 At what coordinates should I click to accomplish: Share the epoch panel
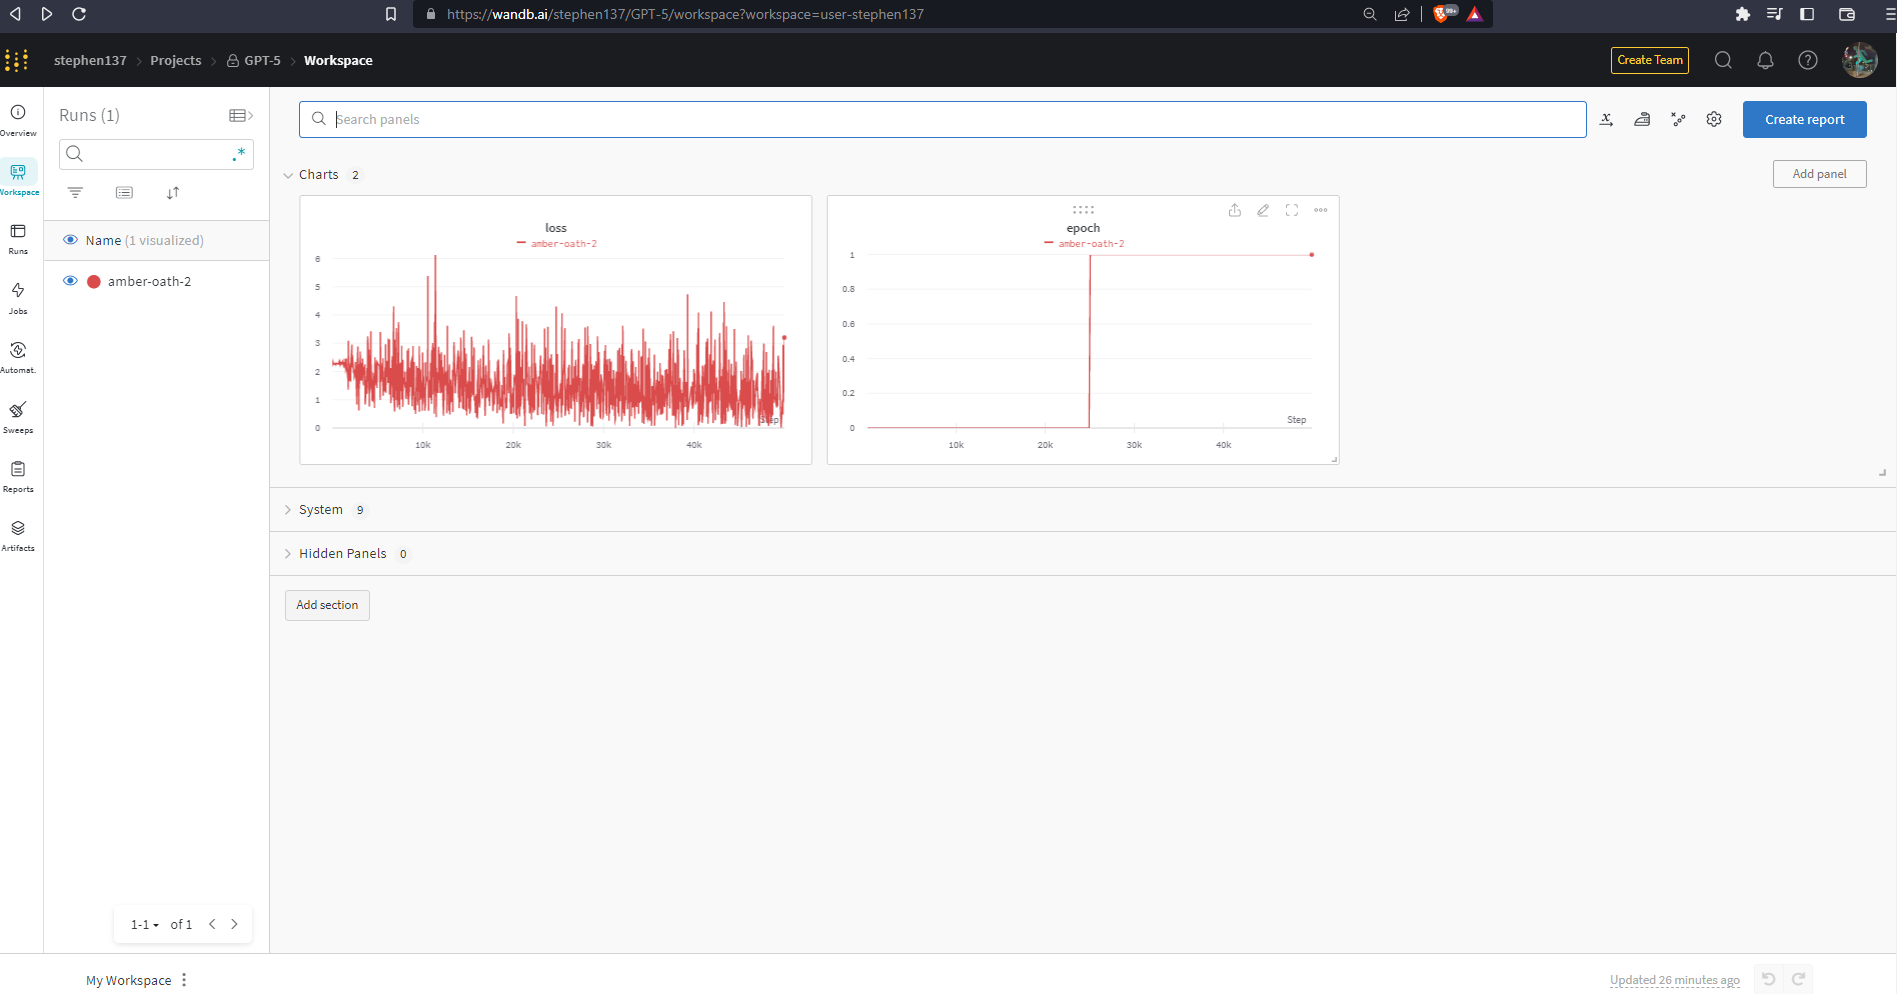[1235, 210]
